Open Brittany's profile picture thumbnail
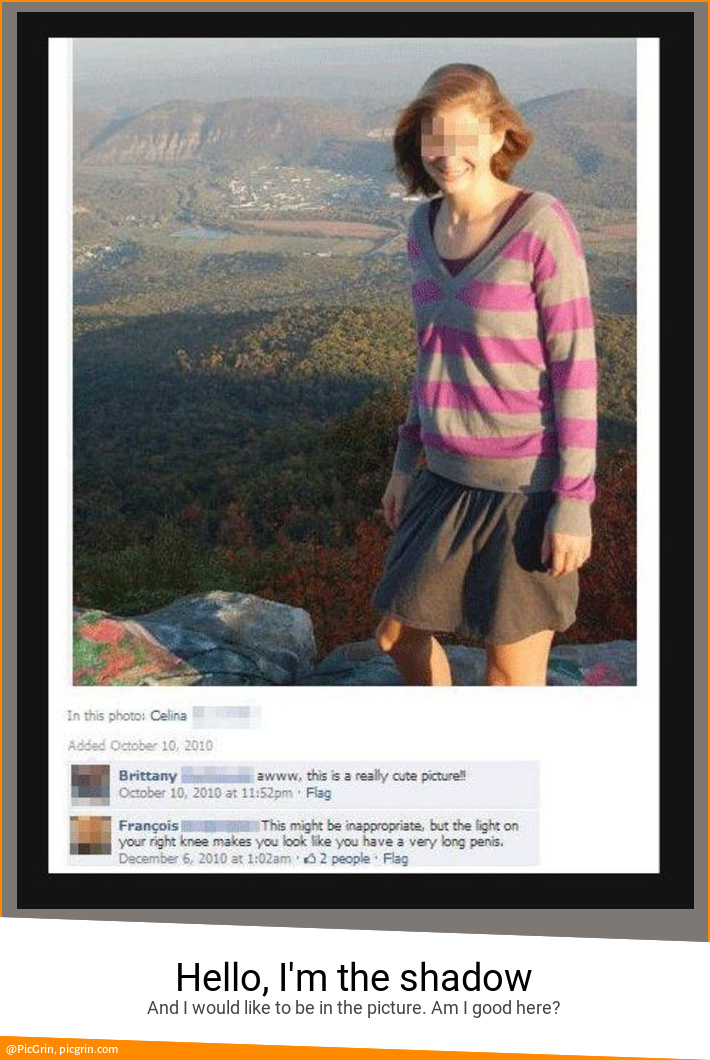 coord(91,784)
